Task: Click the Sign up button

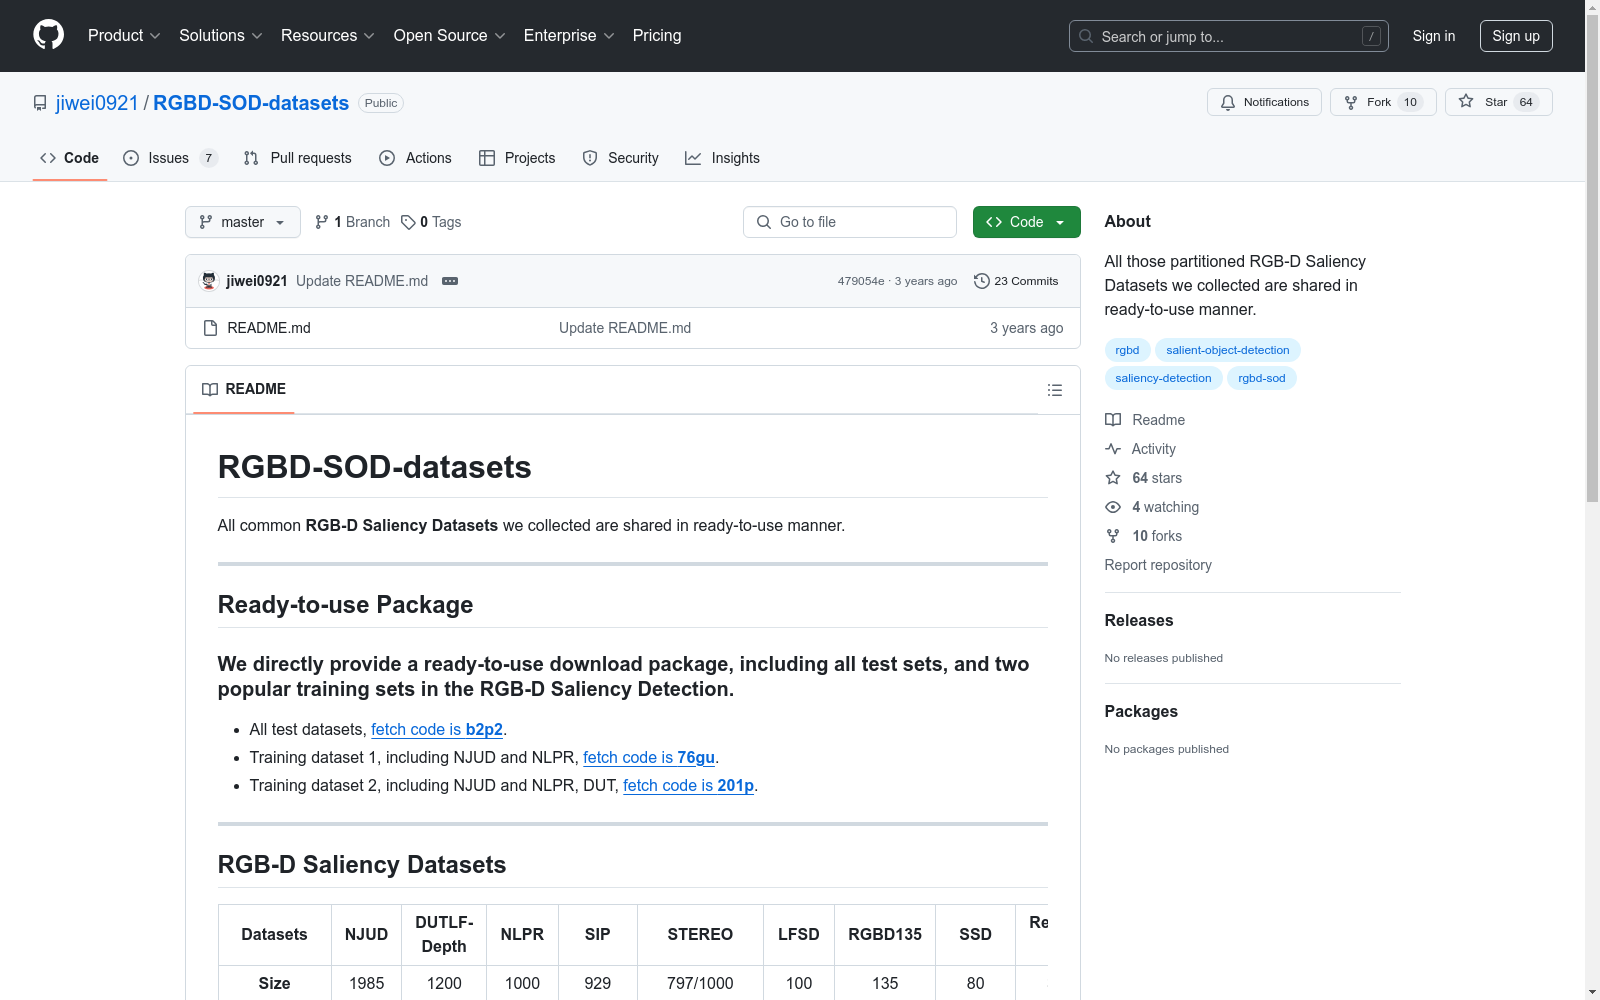Action: [x=1516, y=36]
